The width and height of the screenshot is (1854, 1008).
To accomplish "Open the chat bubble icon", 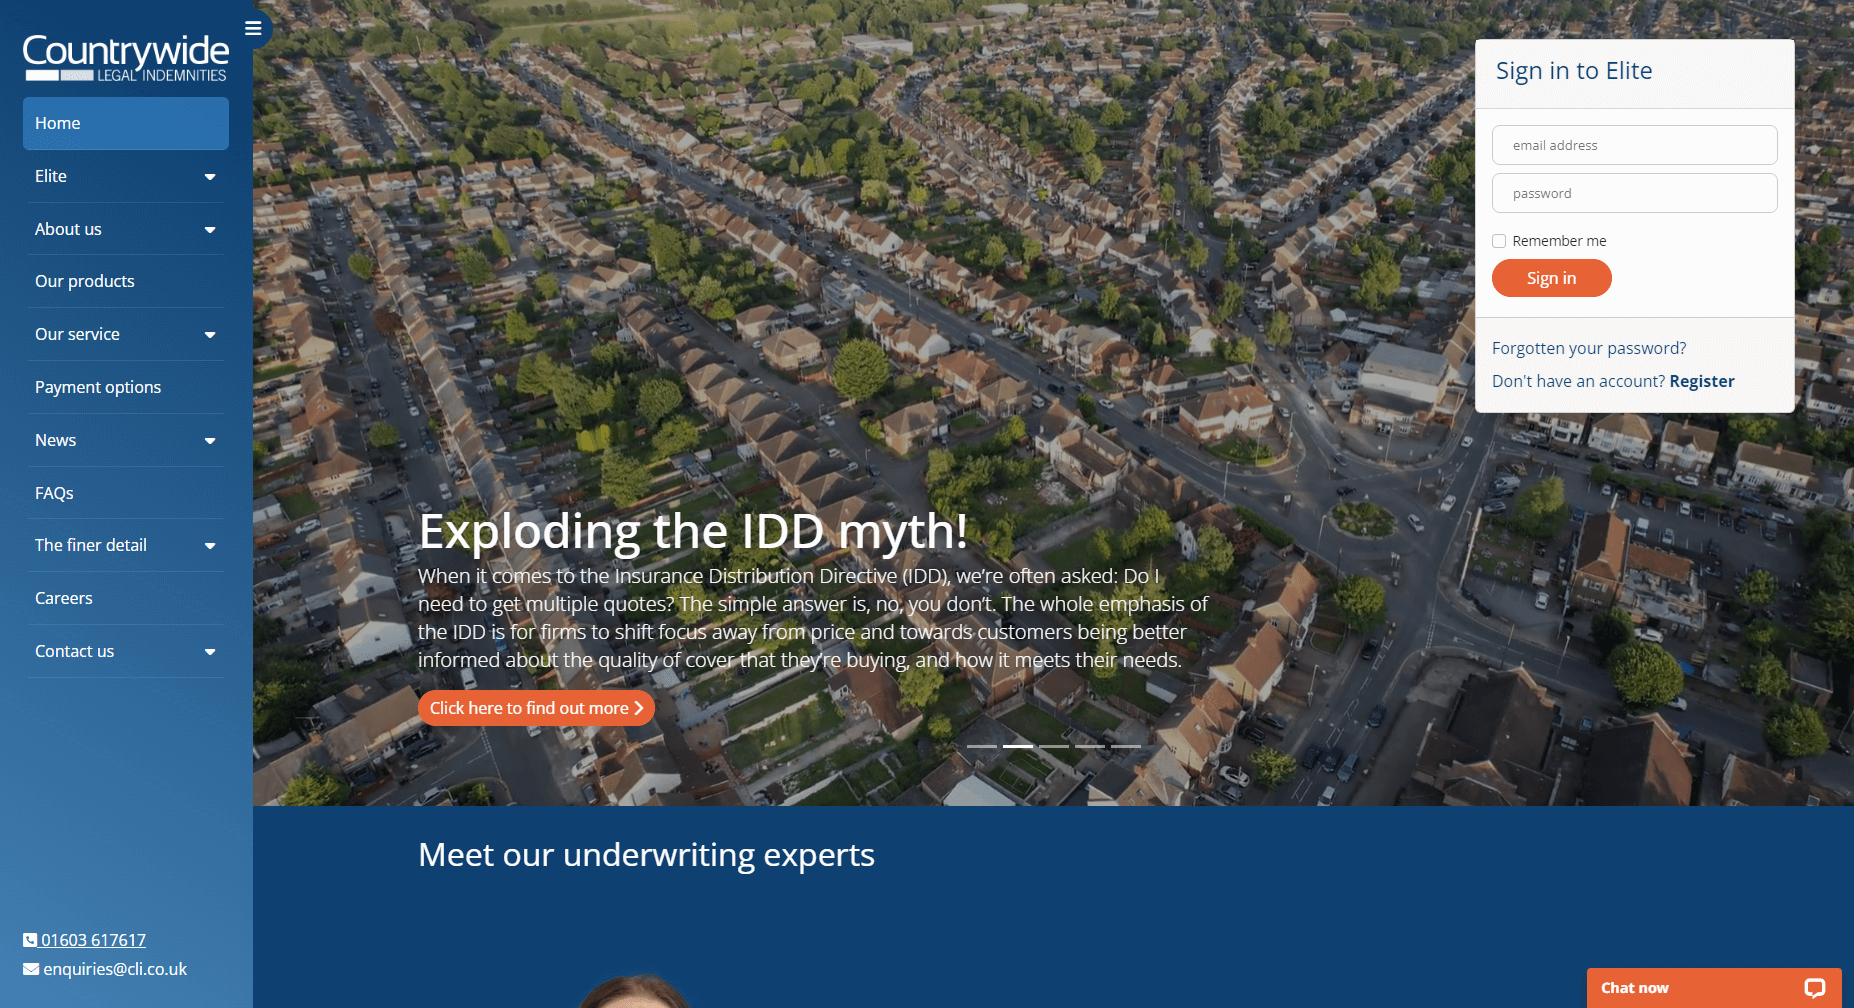I will pos(1814,988).
